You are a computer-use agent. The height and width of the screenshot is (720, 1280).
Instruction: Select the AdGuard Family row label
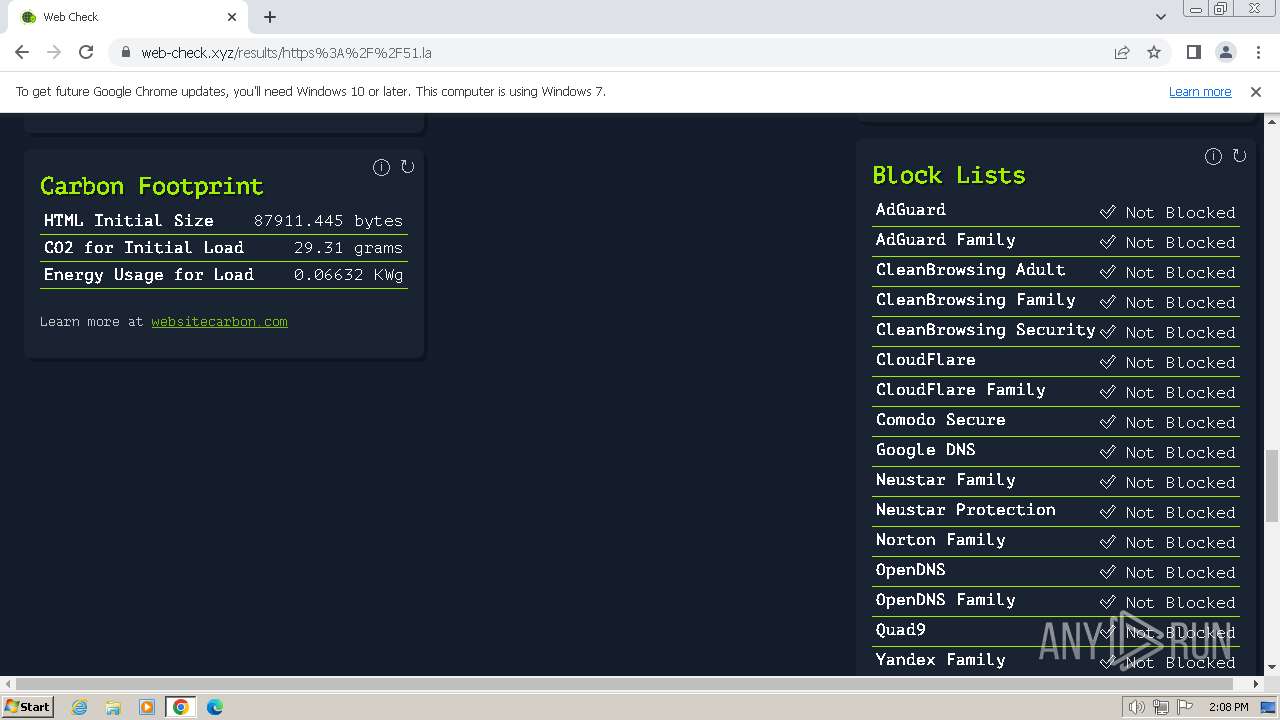(945, 240)
